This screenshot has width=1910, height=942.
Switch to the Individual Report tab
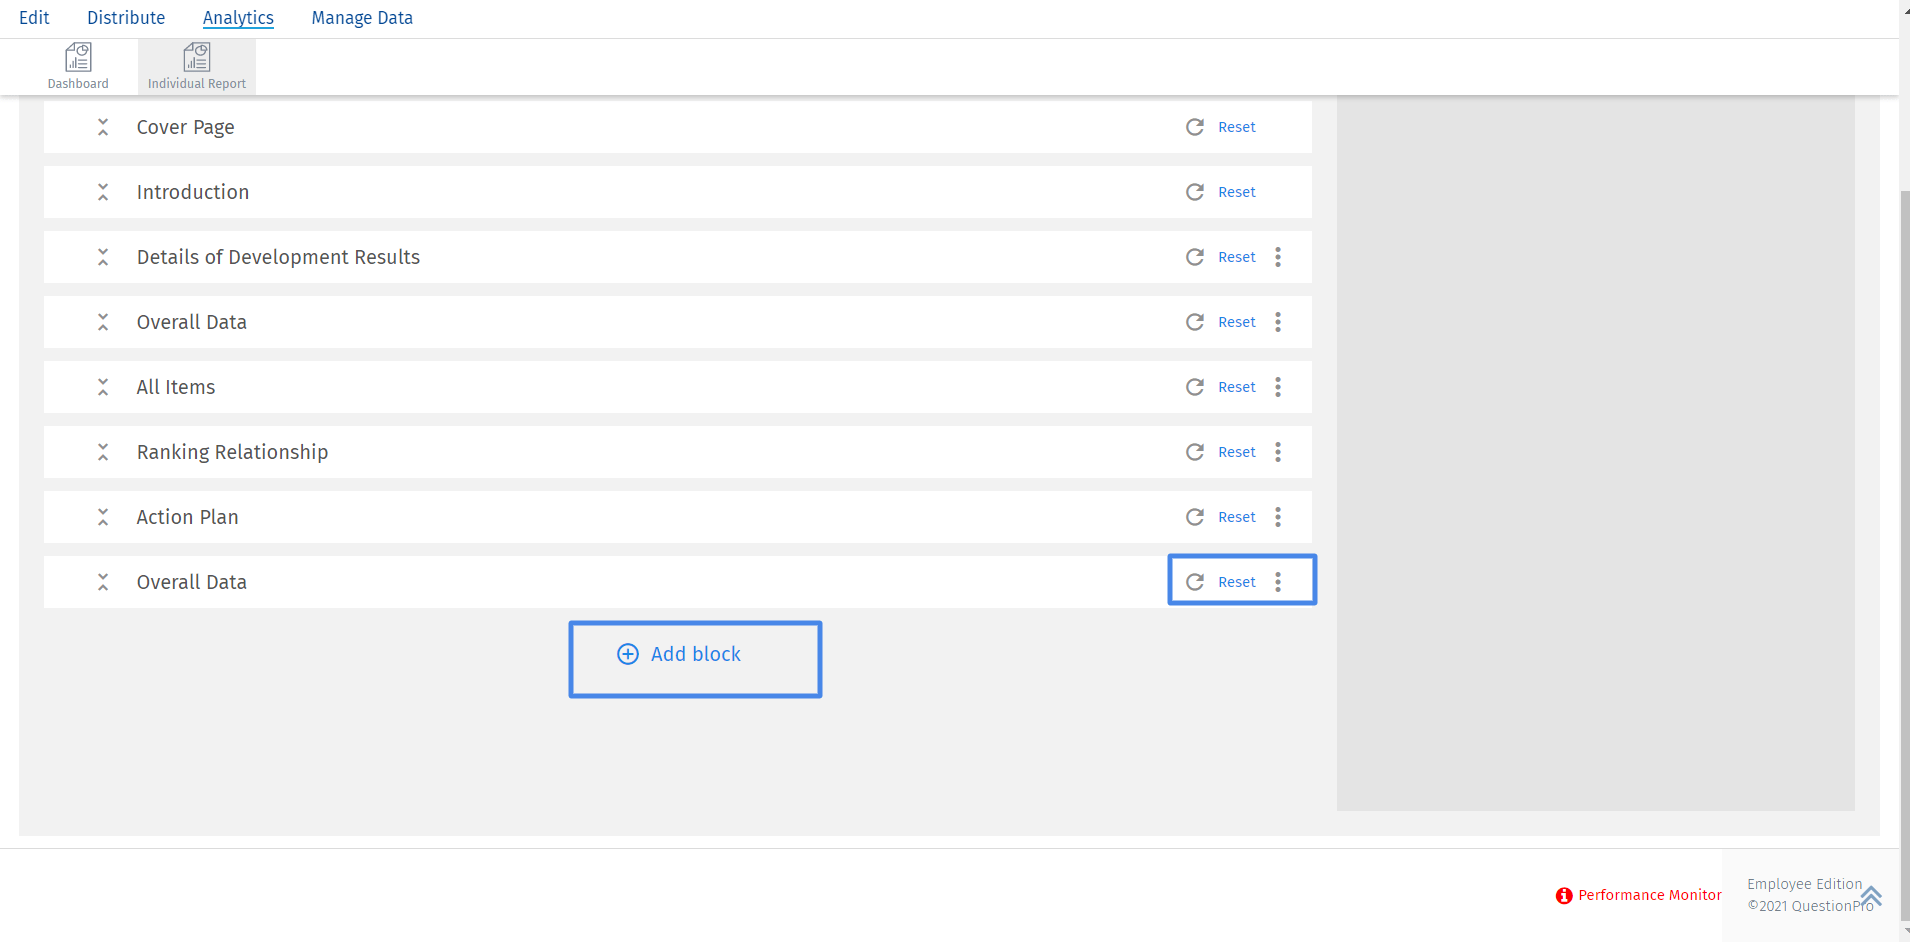click(x=196, y=63)
